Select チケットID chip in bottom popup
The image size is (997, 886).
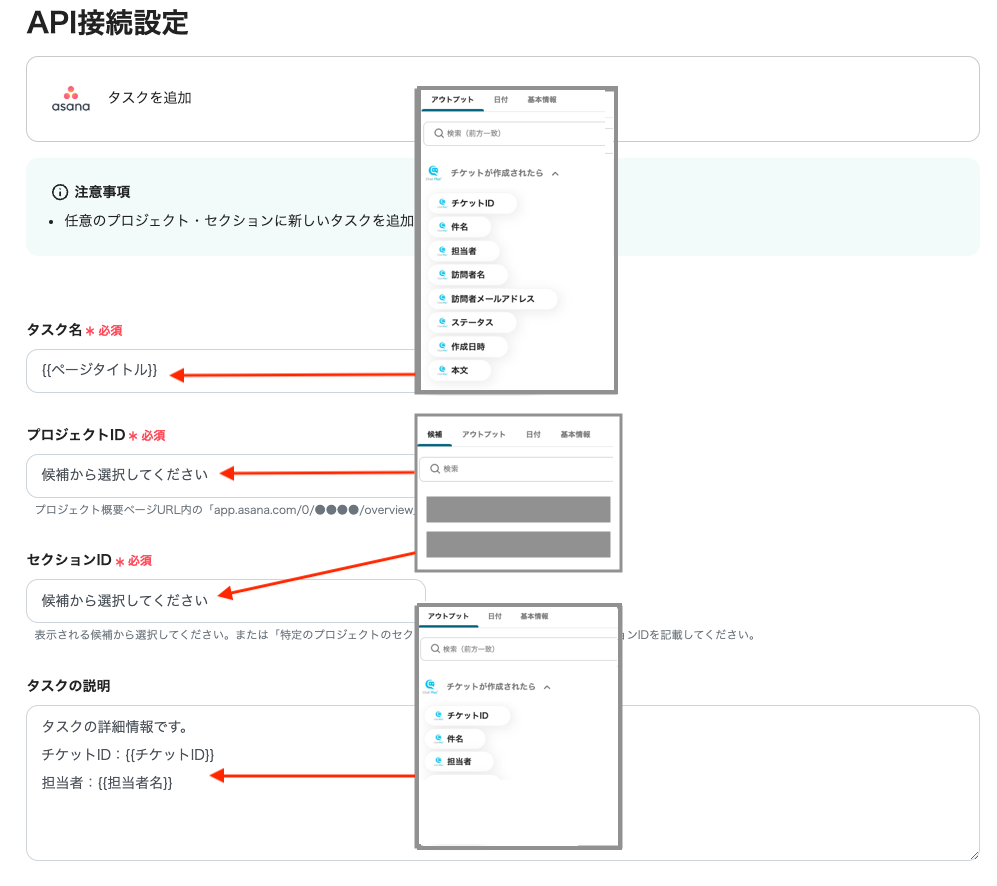pos(467,716)
